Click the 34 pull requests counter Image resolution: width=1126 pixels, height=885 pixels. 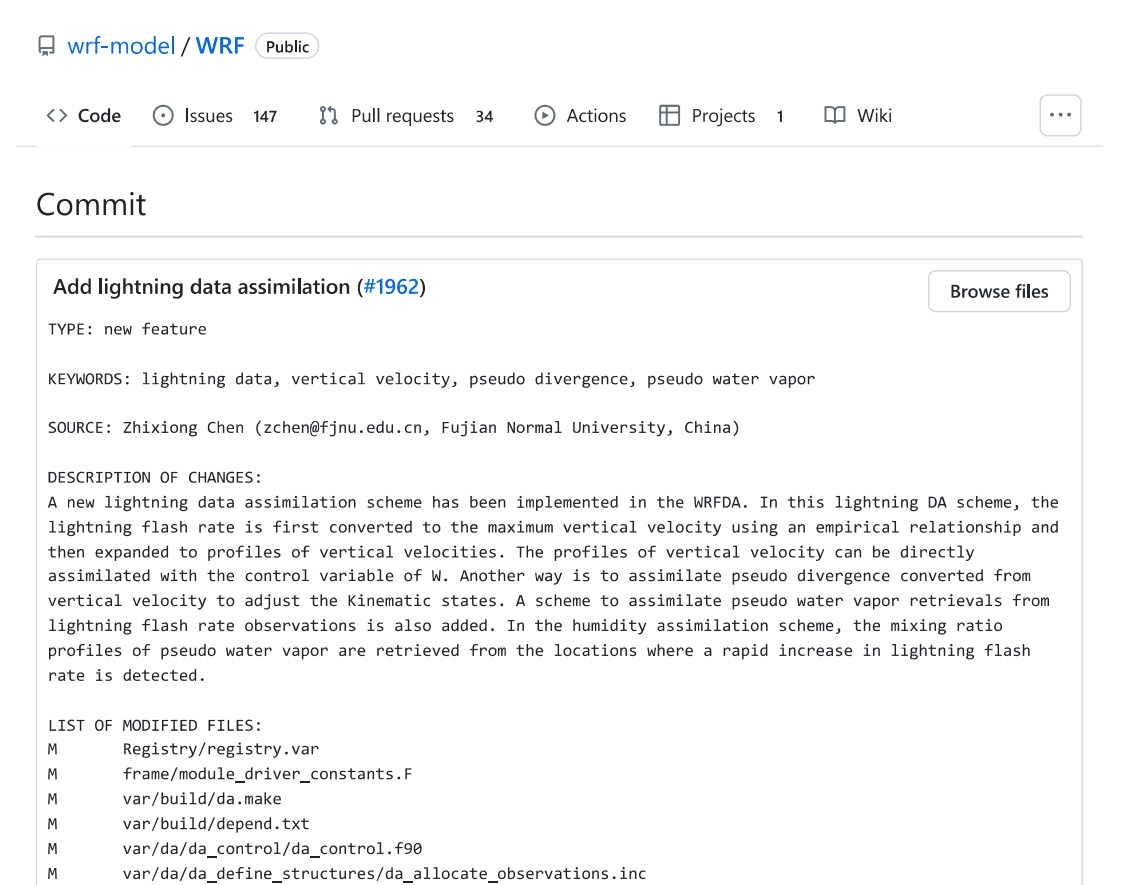pyautogui.click(x=484, y=117)
